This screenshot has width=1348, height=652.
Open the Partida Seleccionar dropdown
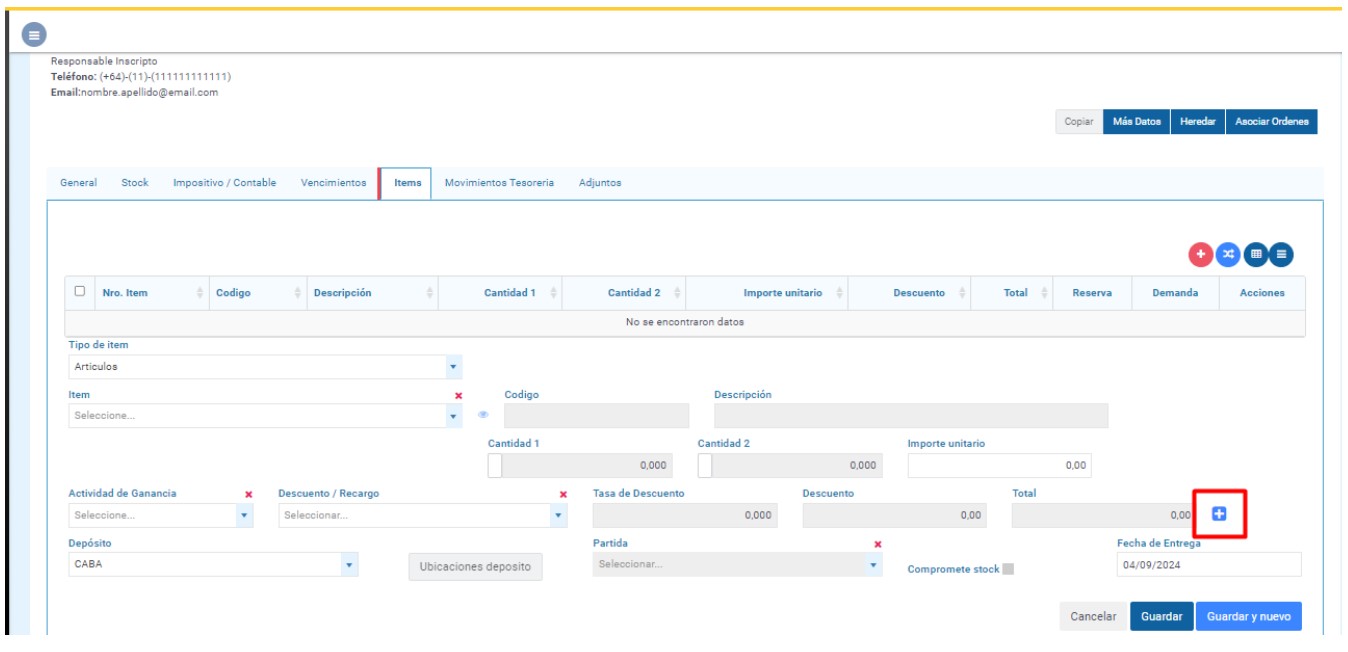[x=738, y=565]
